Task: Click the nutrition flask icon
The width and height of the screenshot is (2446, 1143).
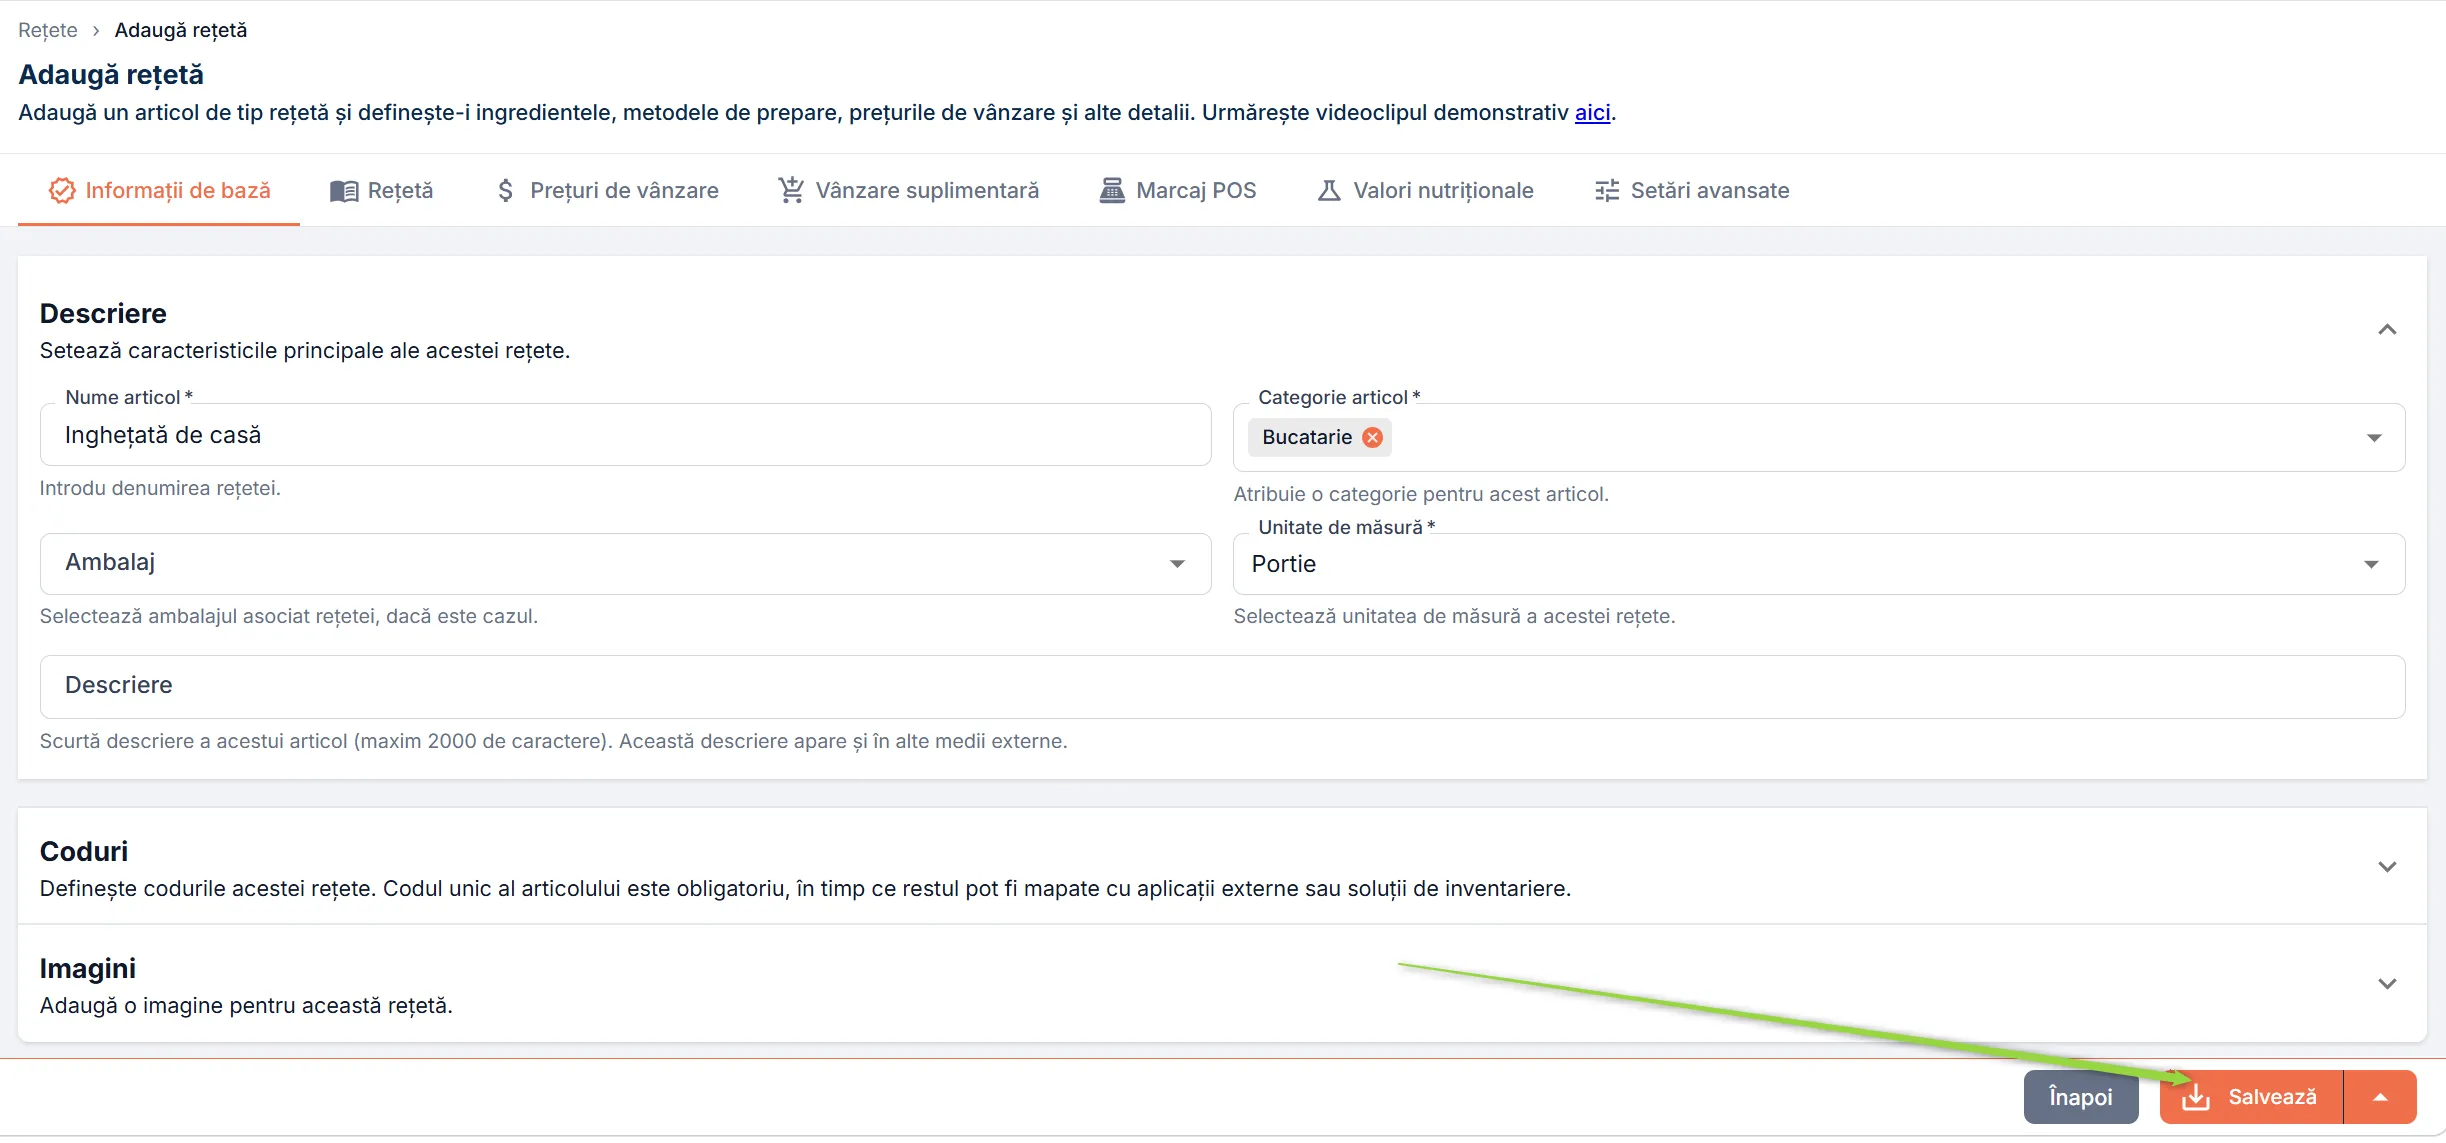Action: click(1329, 190)
